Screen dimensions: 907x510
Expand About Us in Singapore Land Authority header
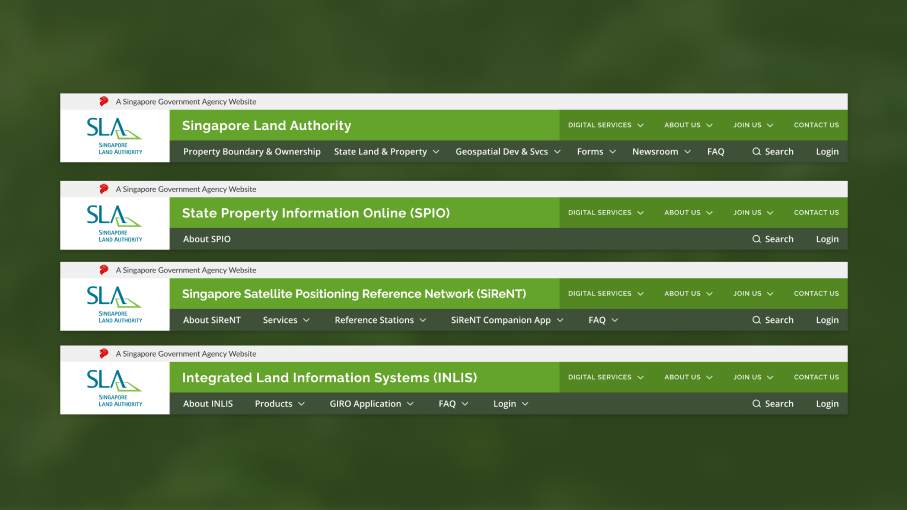[688, 125]
